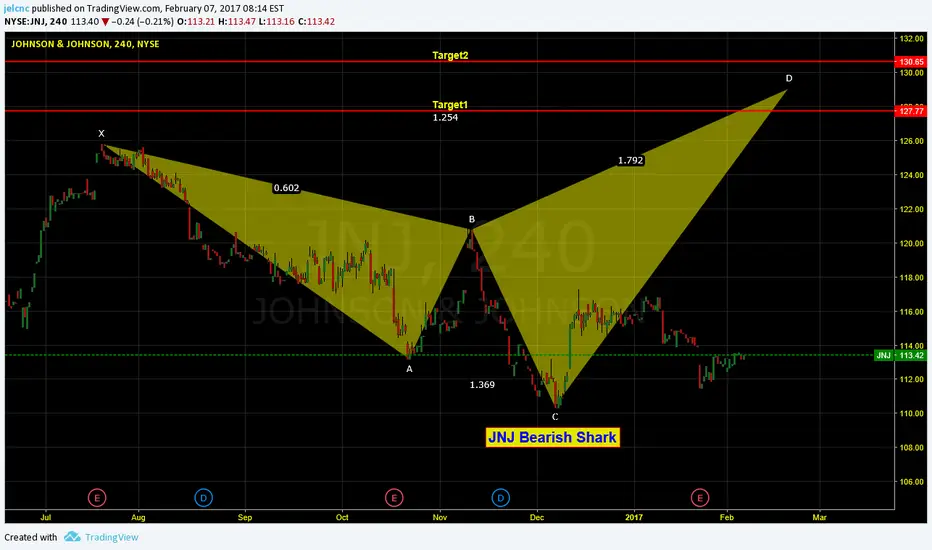Image resolution: width=932 pixels, height=550 pixels.
Task: Click the Oct label on time axis
Action: click(342, 517)
